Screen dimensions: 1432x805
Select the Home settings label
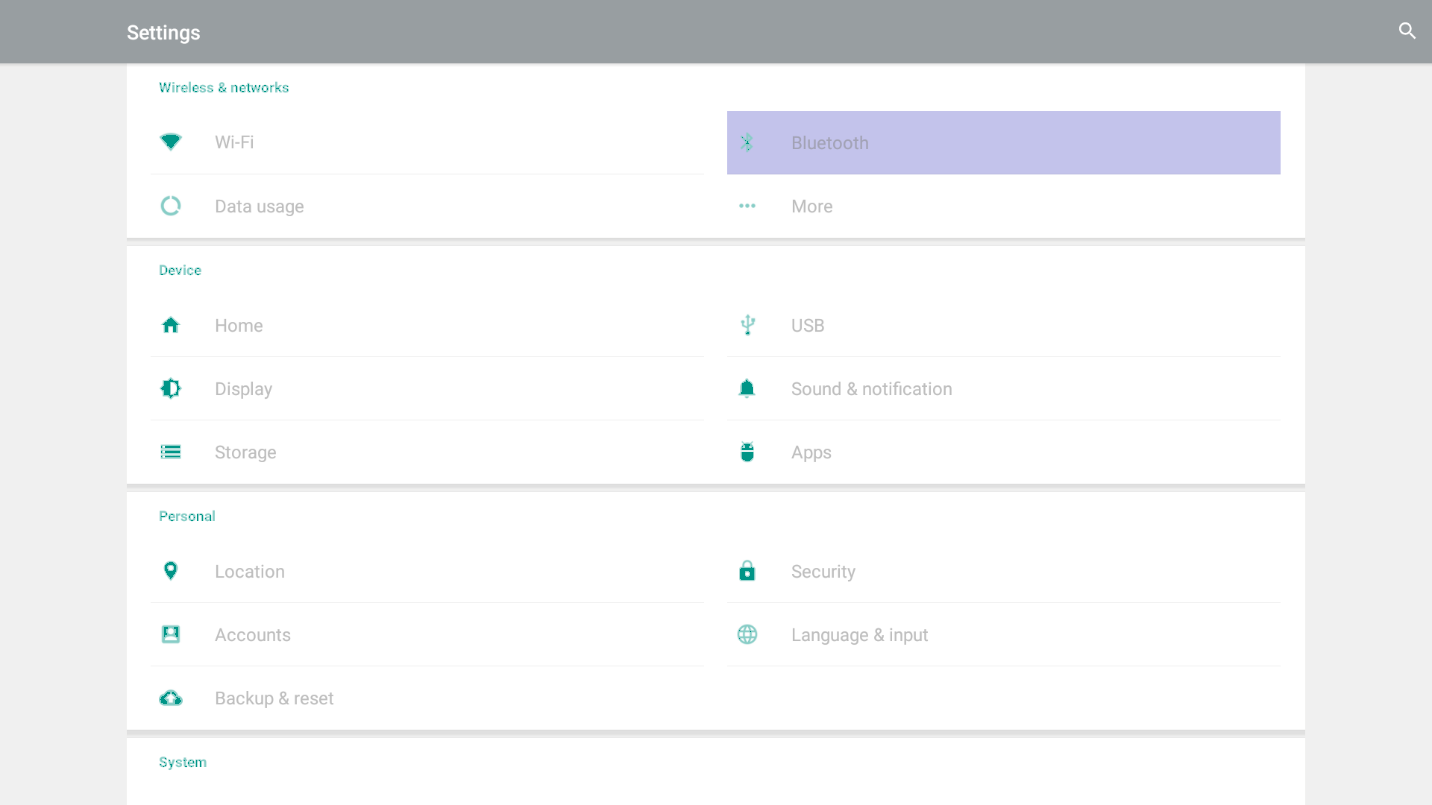[239, 325]
